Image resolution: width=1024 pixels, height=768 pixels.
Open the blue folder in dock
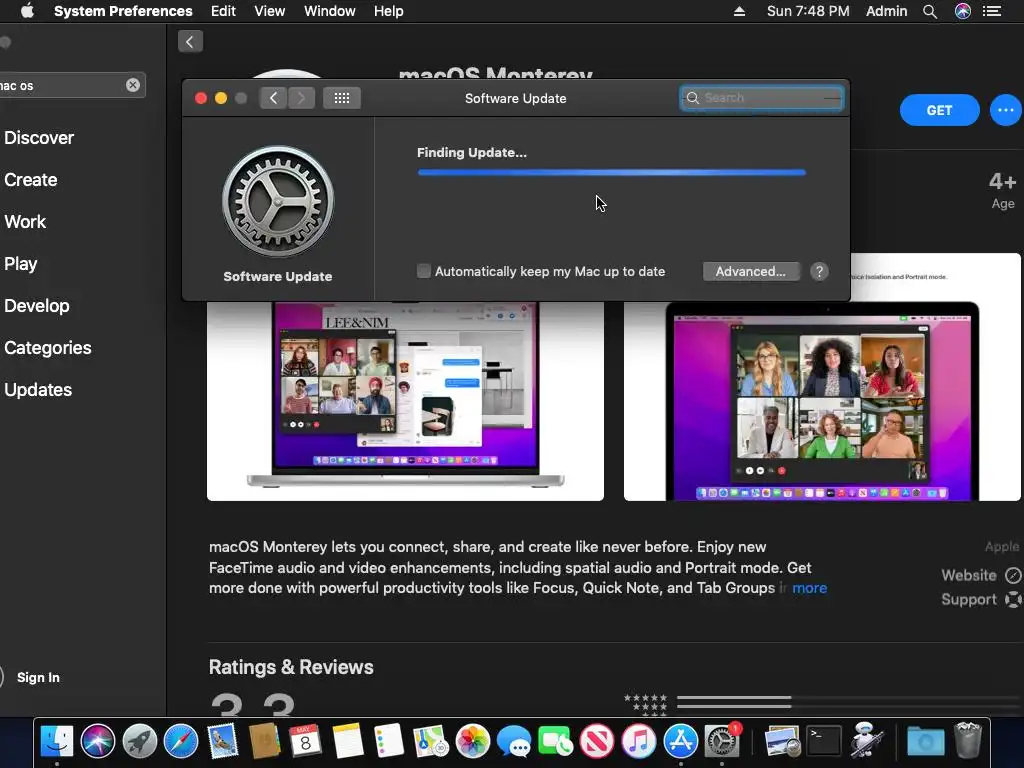coord(925,741)
